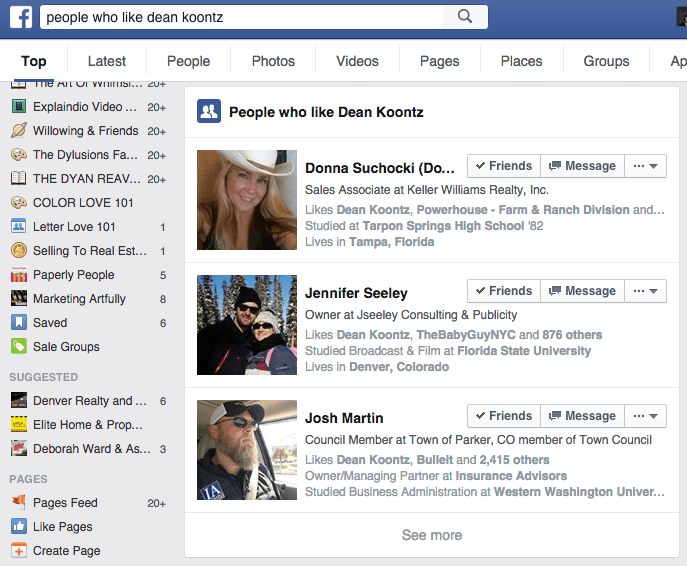
Task: Click The Dylusions Fa... palette icon
Action: (18, 155)
